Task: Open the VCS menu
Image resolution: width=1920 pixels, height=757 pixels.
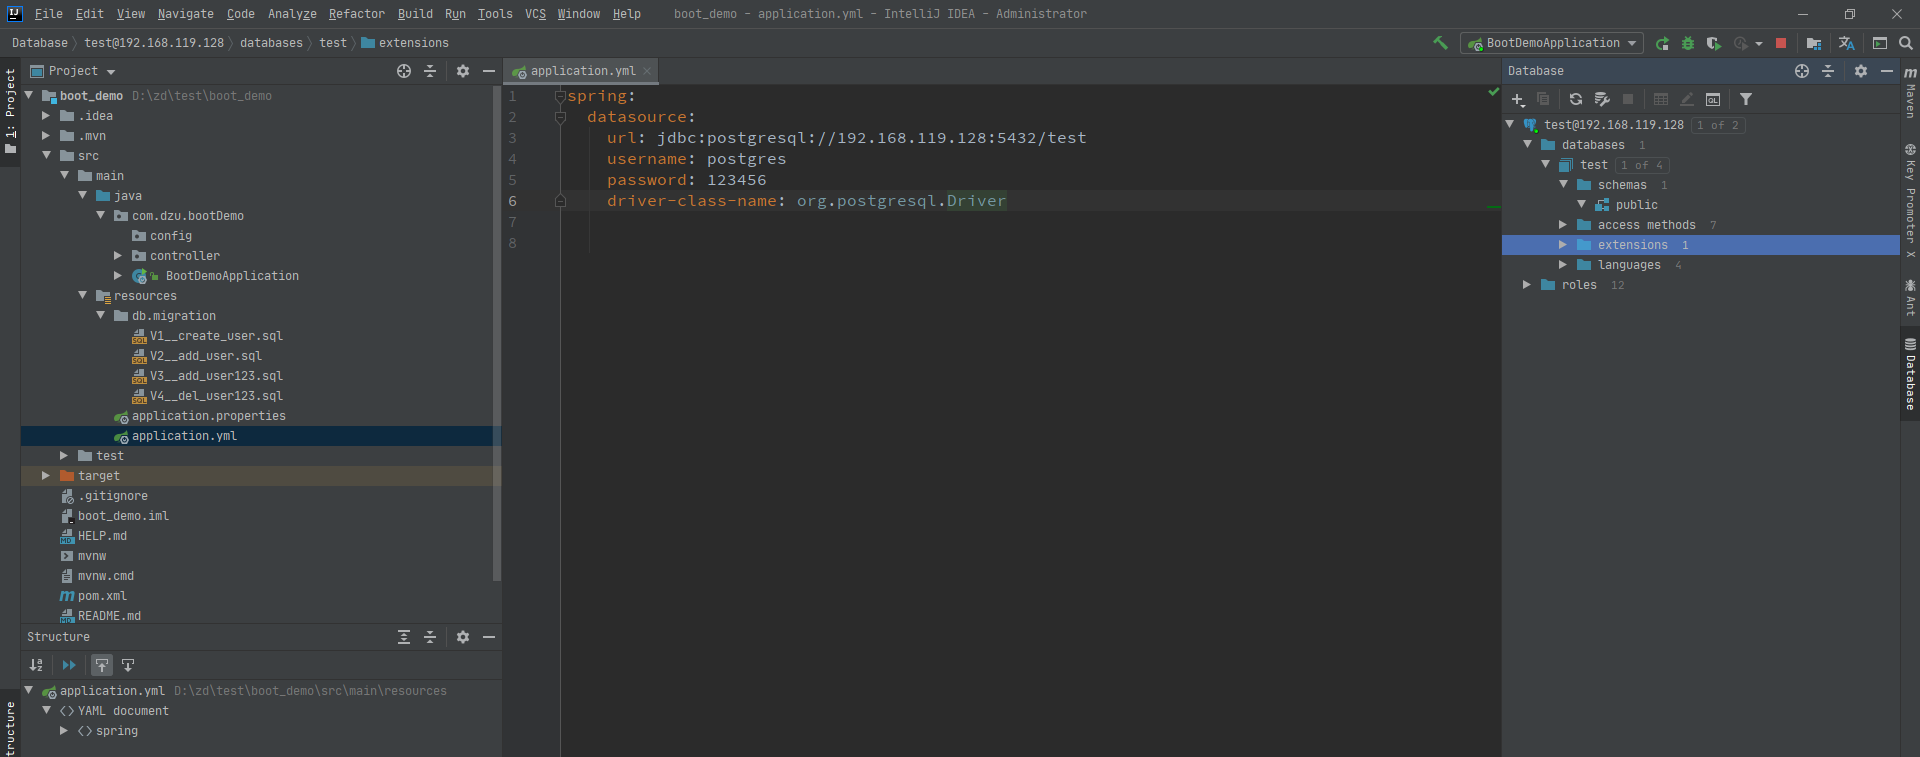Action: point(535,14)
